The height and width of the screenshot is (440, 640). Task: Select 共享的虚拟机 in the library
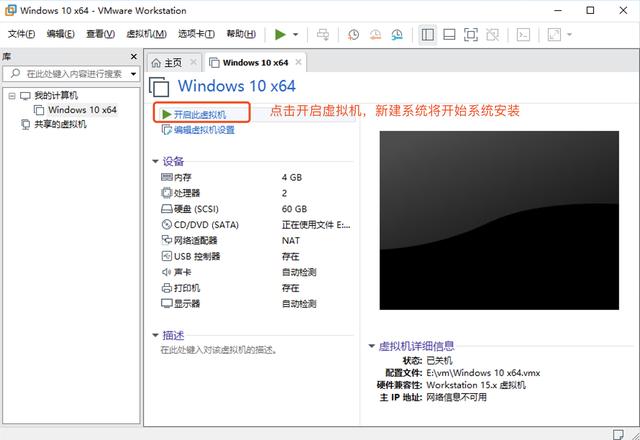tap(60, 124)
